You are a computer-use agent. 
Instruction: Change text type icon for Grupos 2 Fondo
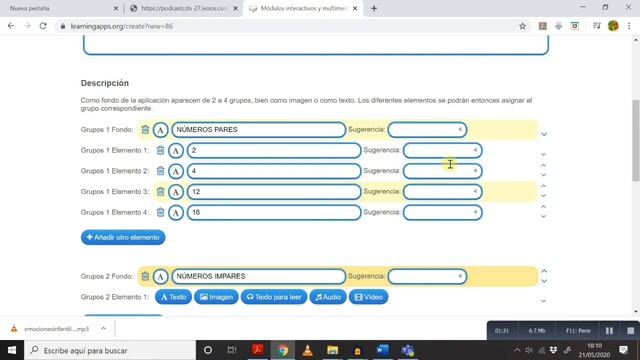coord(160,276)
